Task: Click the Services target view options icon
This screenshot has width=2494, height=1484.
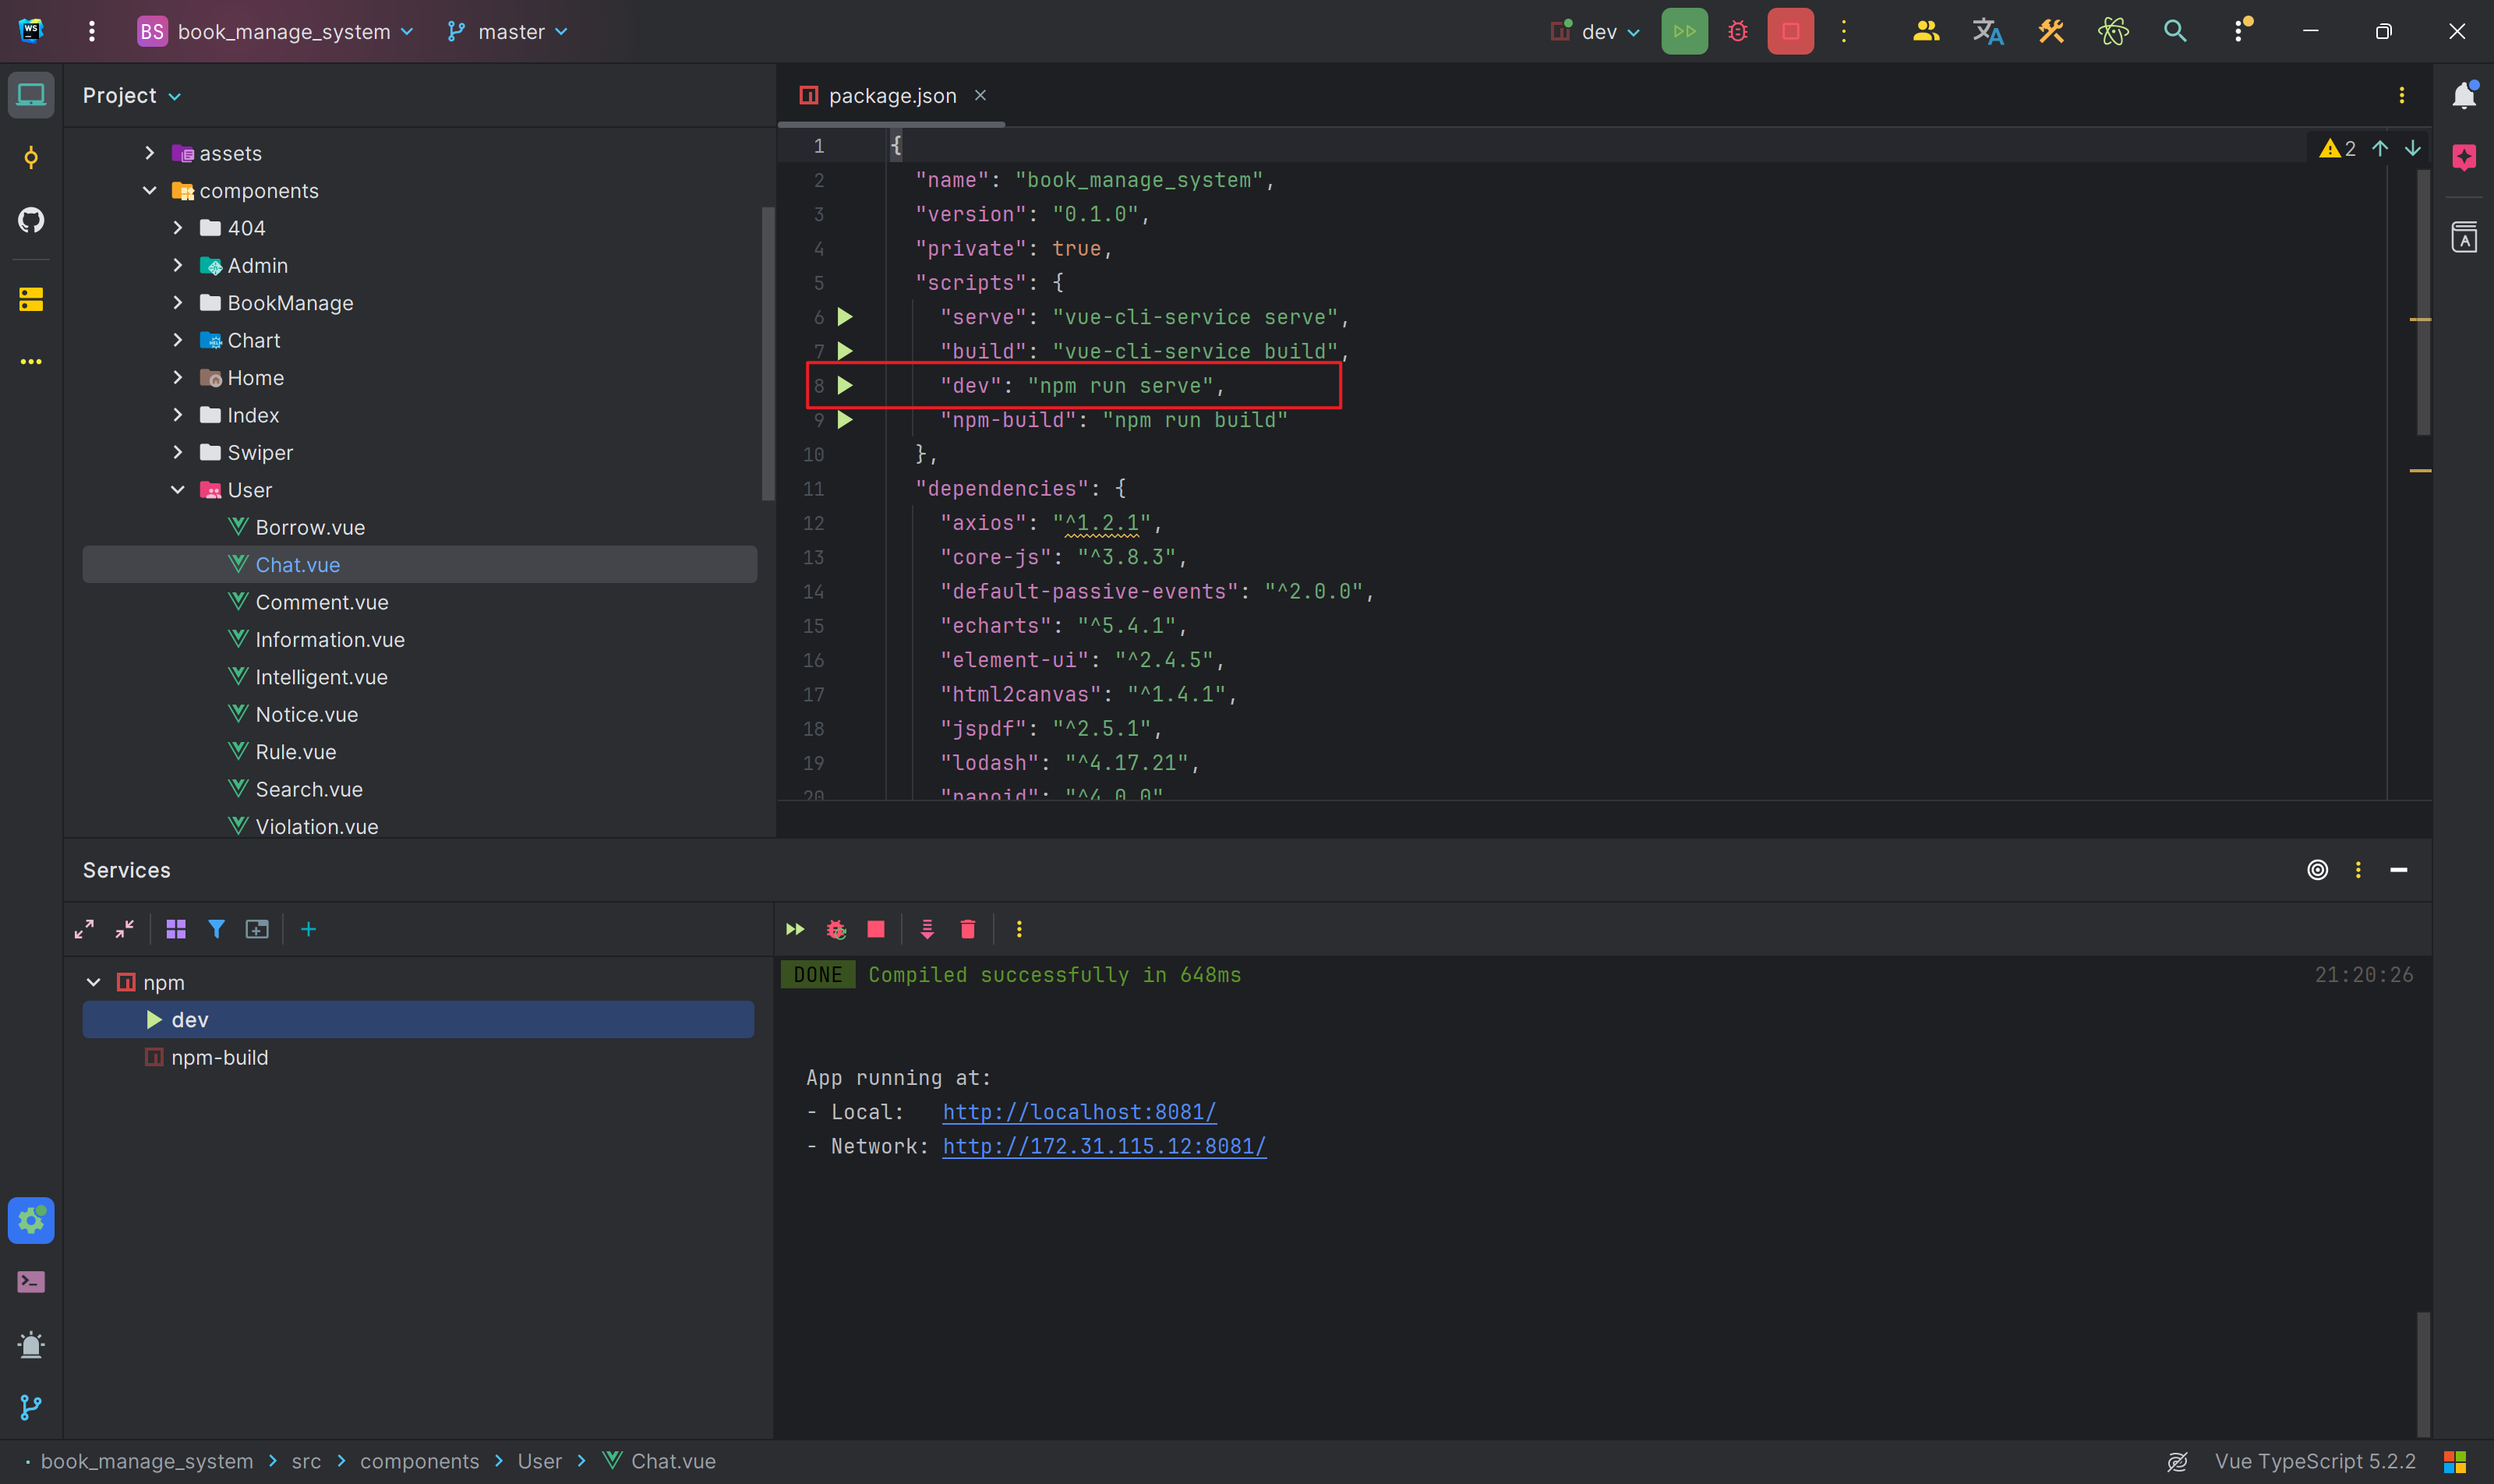Action: [2317, 870]
